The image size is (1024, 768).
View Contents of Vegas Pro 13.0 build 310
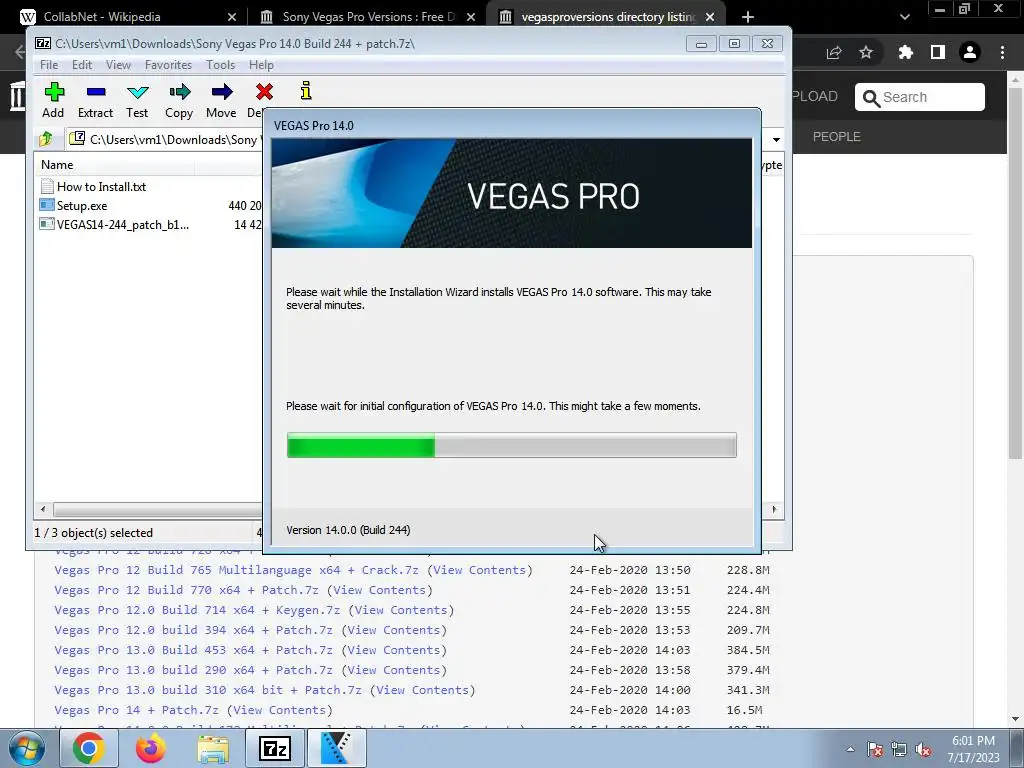pos(423,690)
